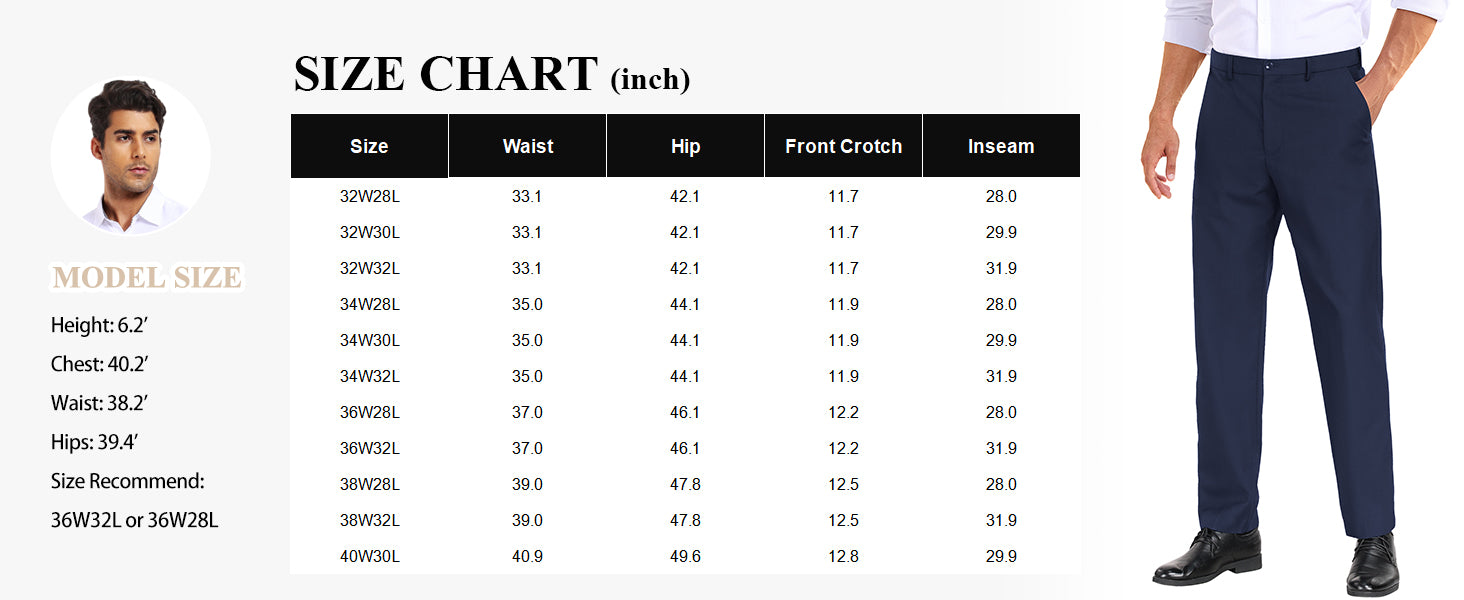Select the Front Crotch column header
This screenshot has width=1464, height=600.
[843, 146]
